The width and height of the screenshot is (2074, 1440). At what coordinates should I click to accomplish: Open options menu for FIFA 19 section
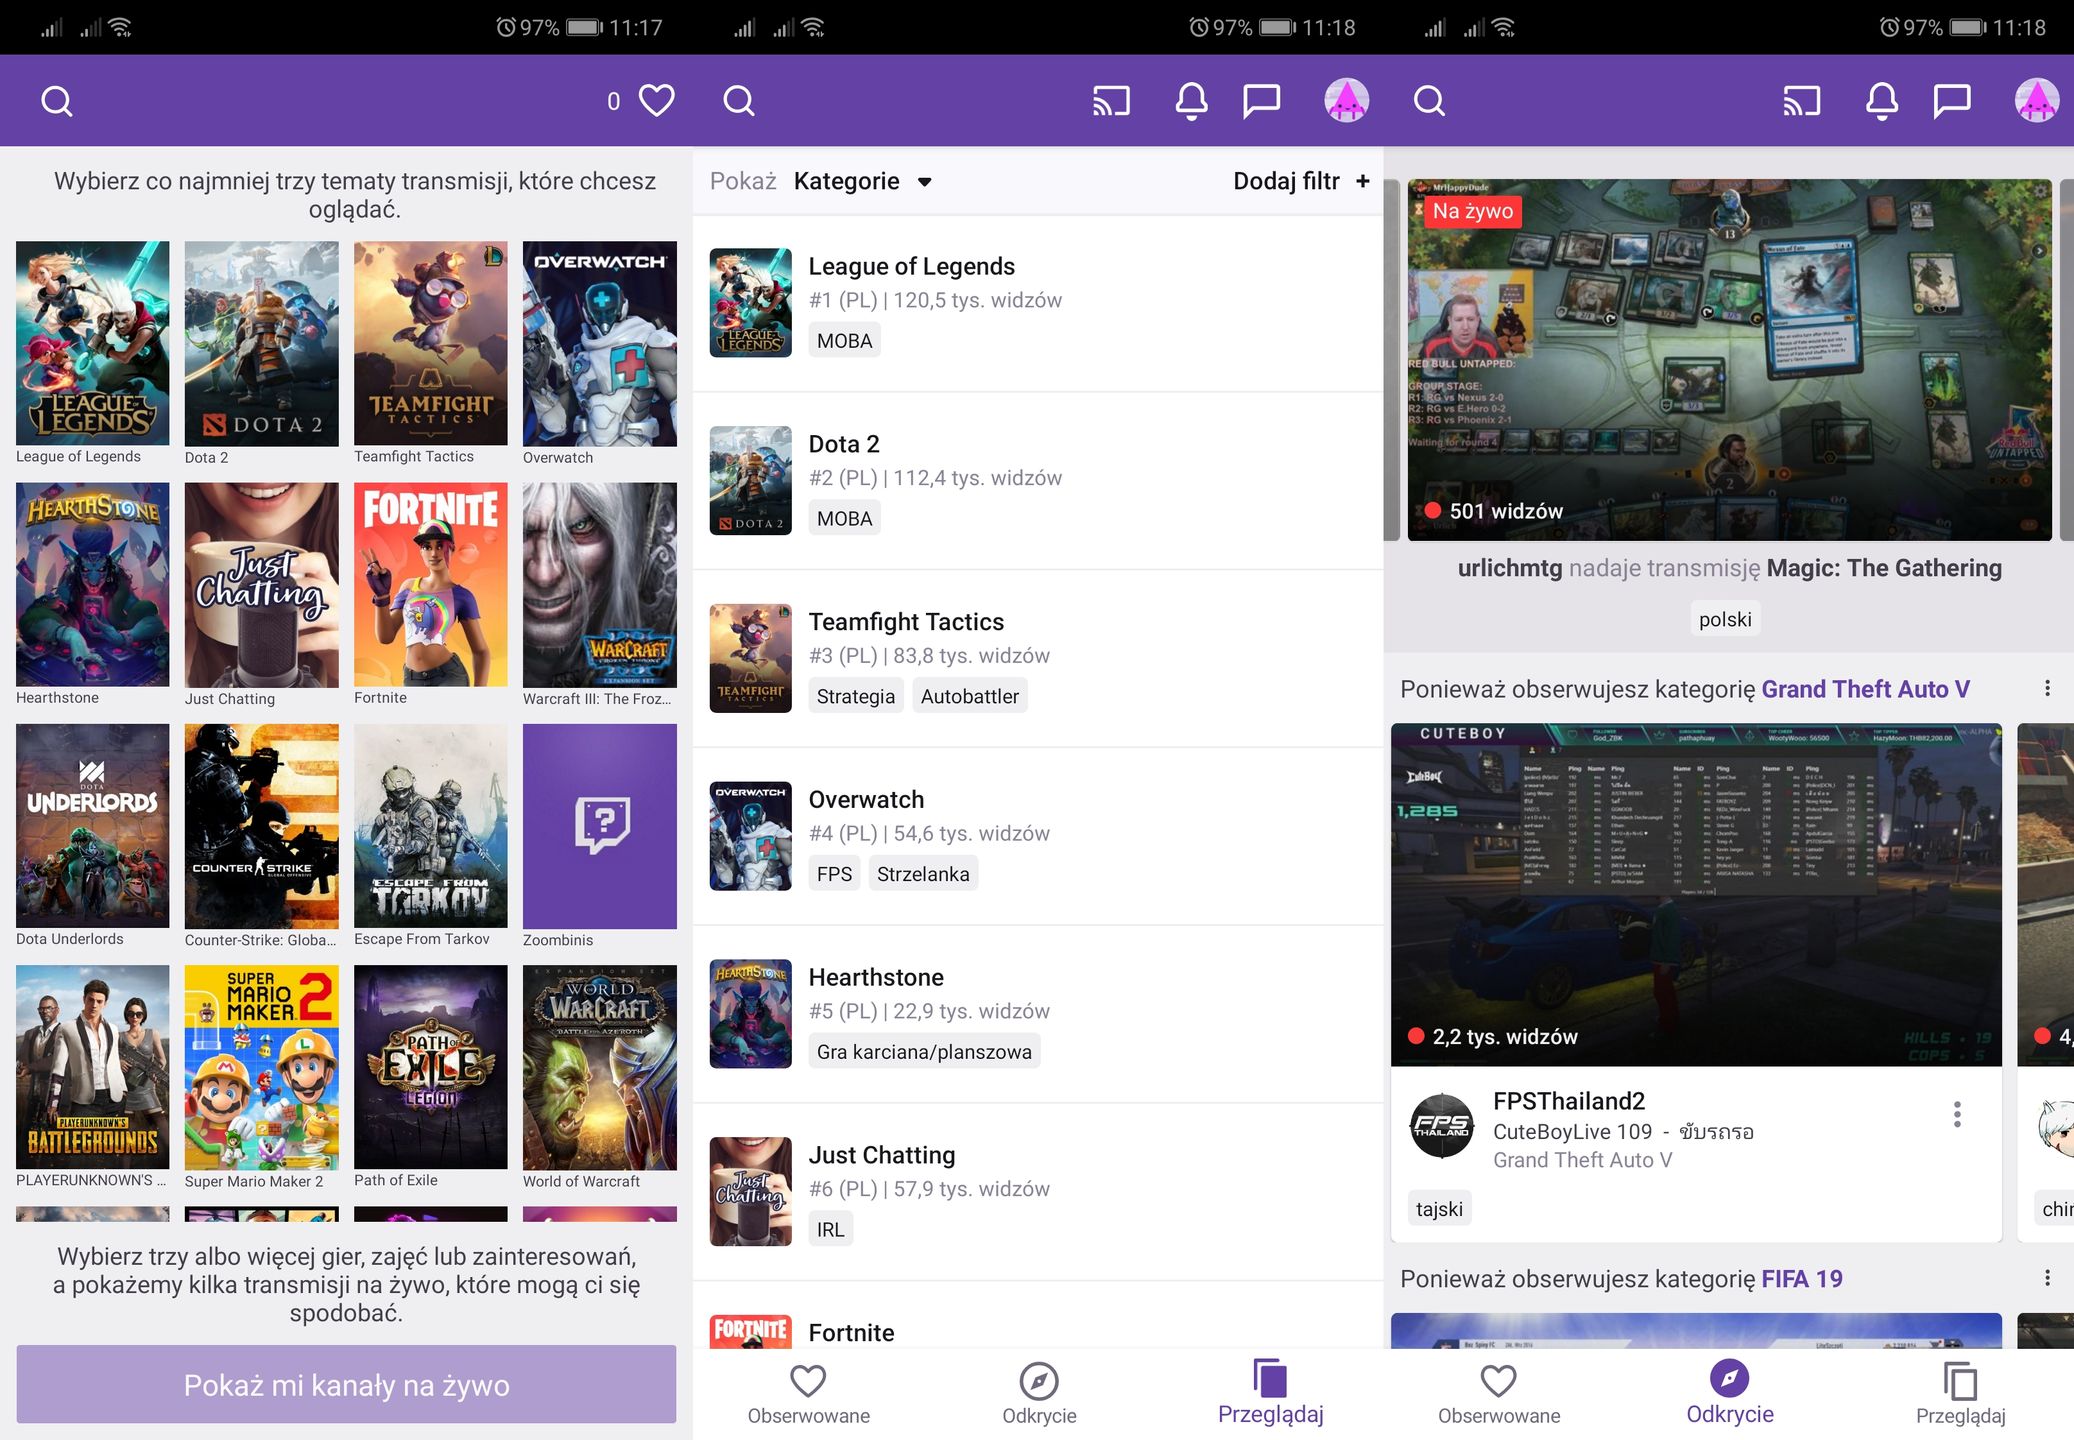click(x=2047, y=1277)
